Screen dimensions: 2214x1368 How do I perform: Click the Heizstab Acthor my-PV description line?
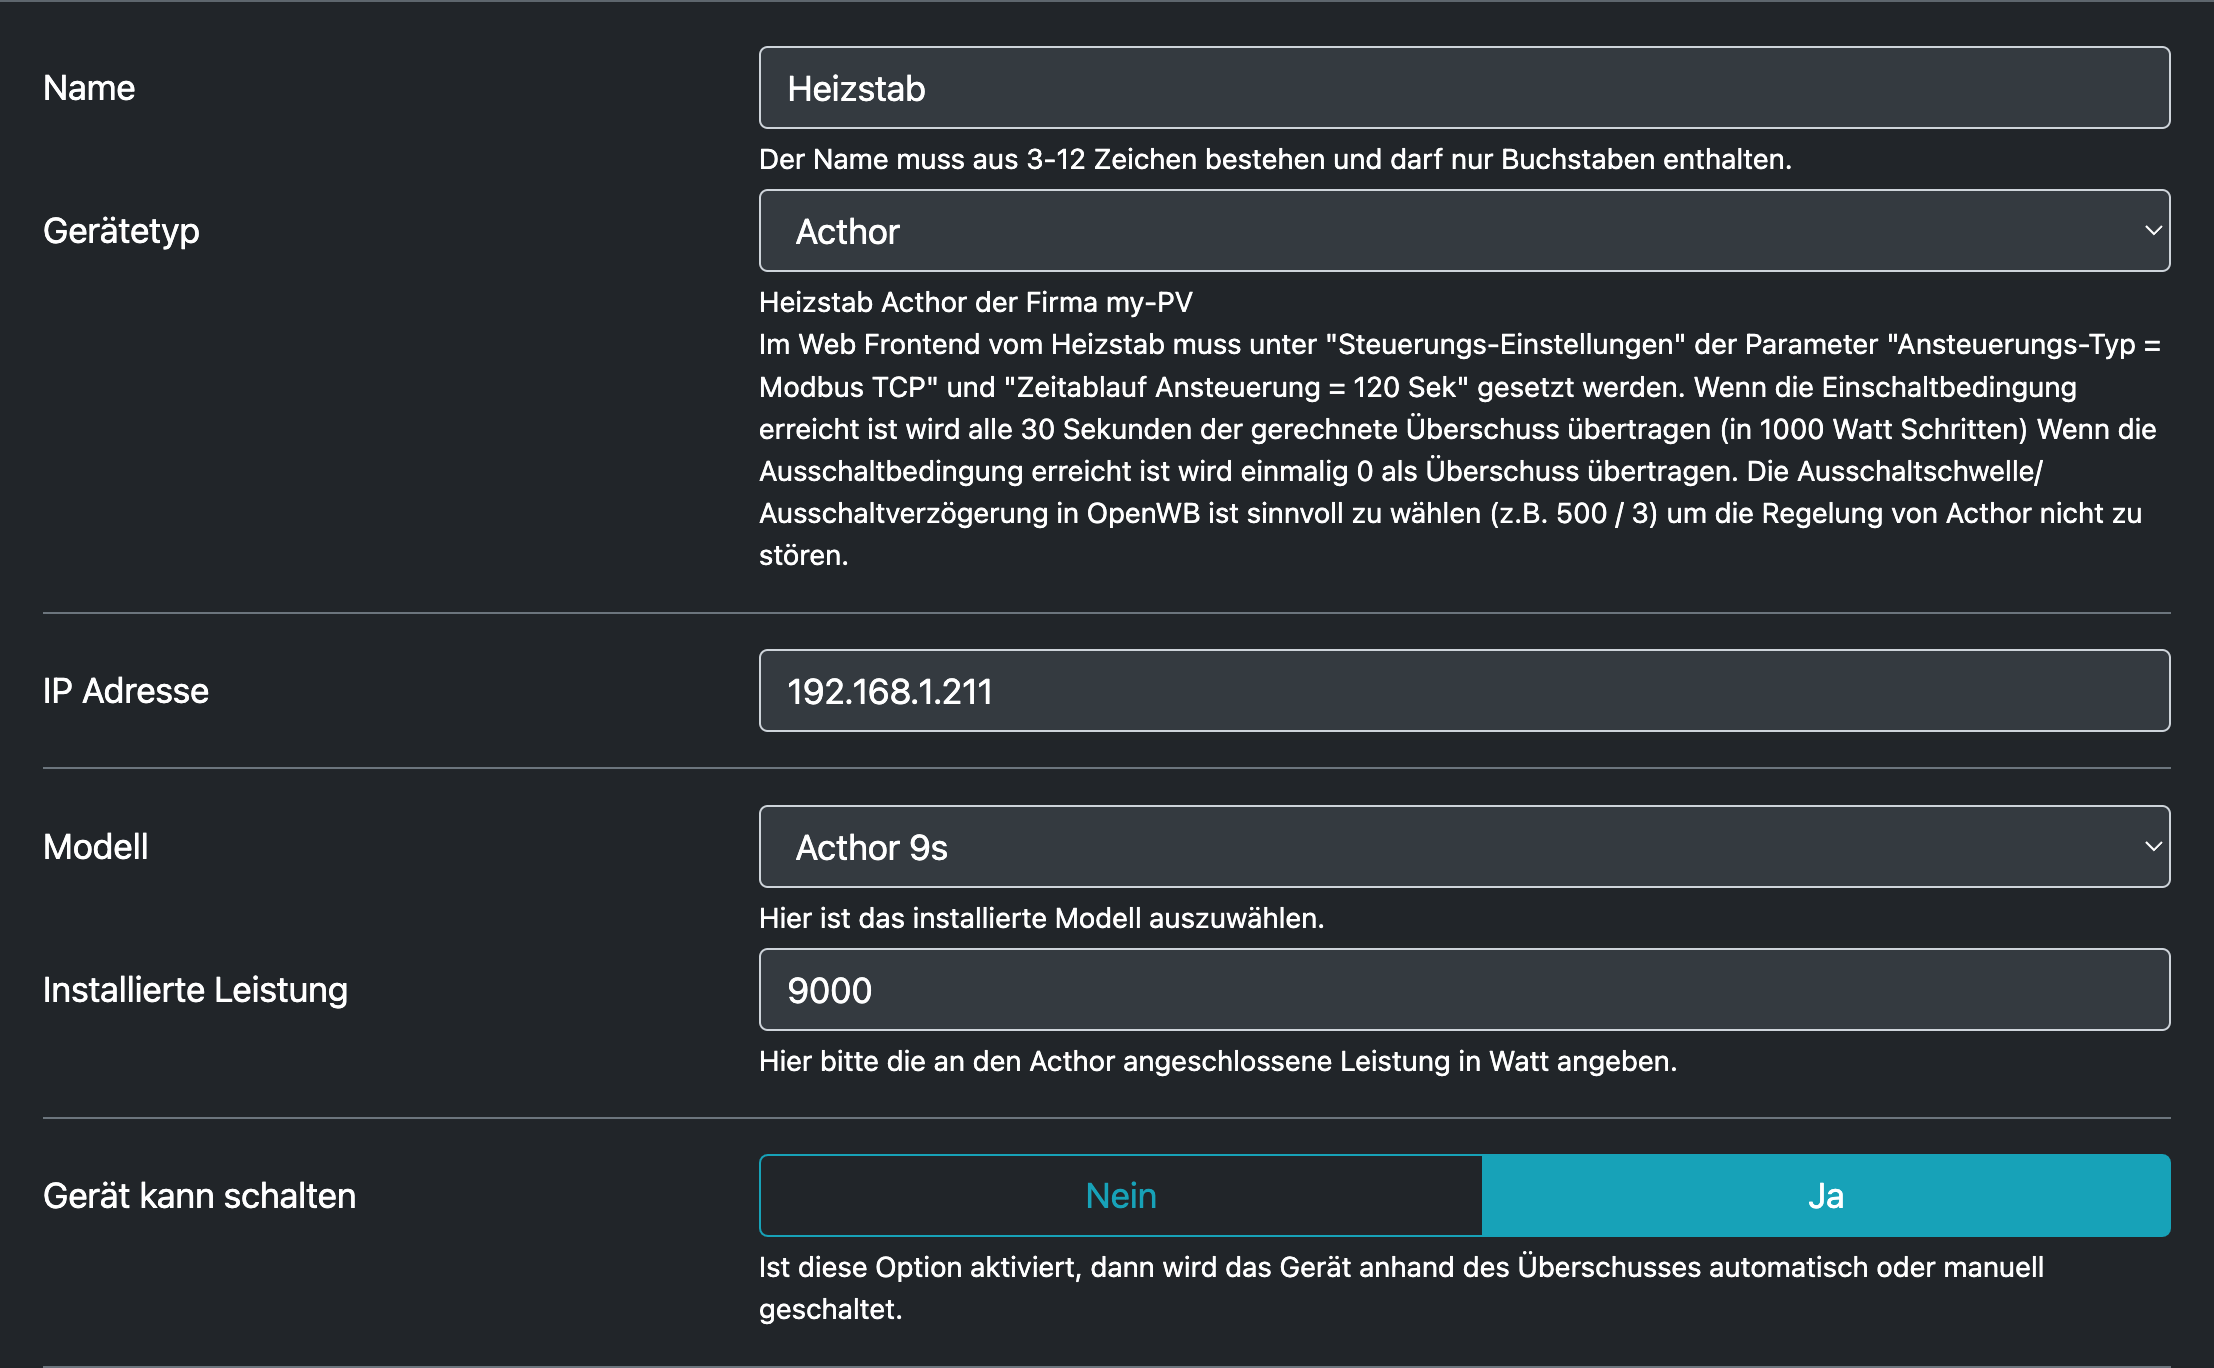click(975, 302)
